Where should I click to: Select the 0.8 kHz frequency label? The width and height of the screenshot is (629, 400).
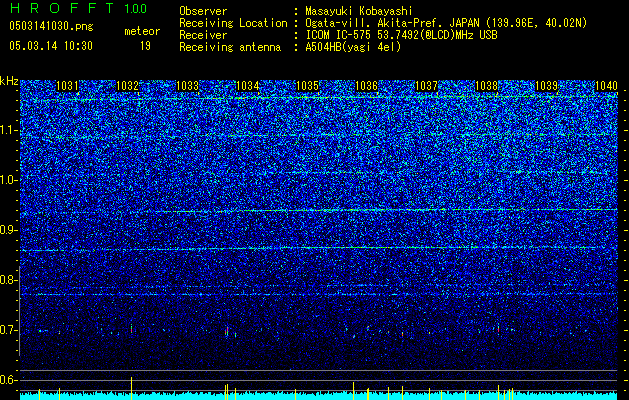coord(8,280)
